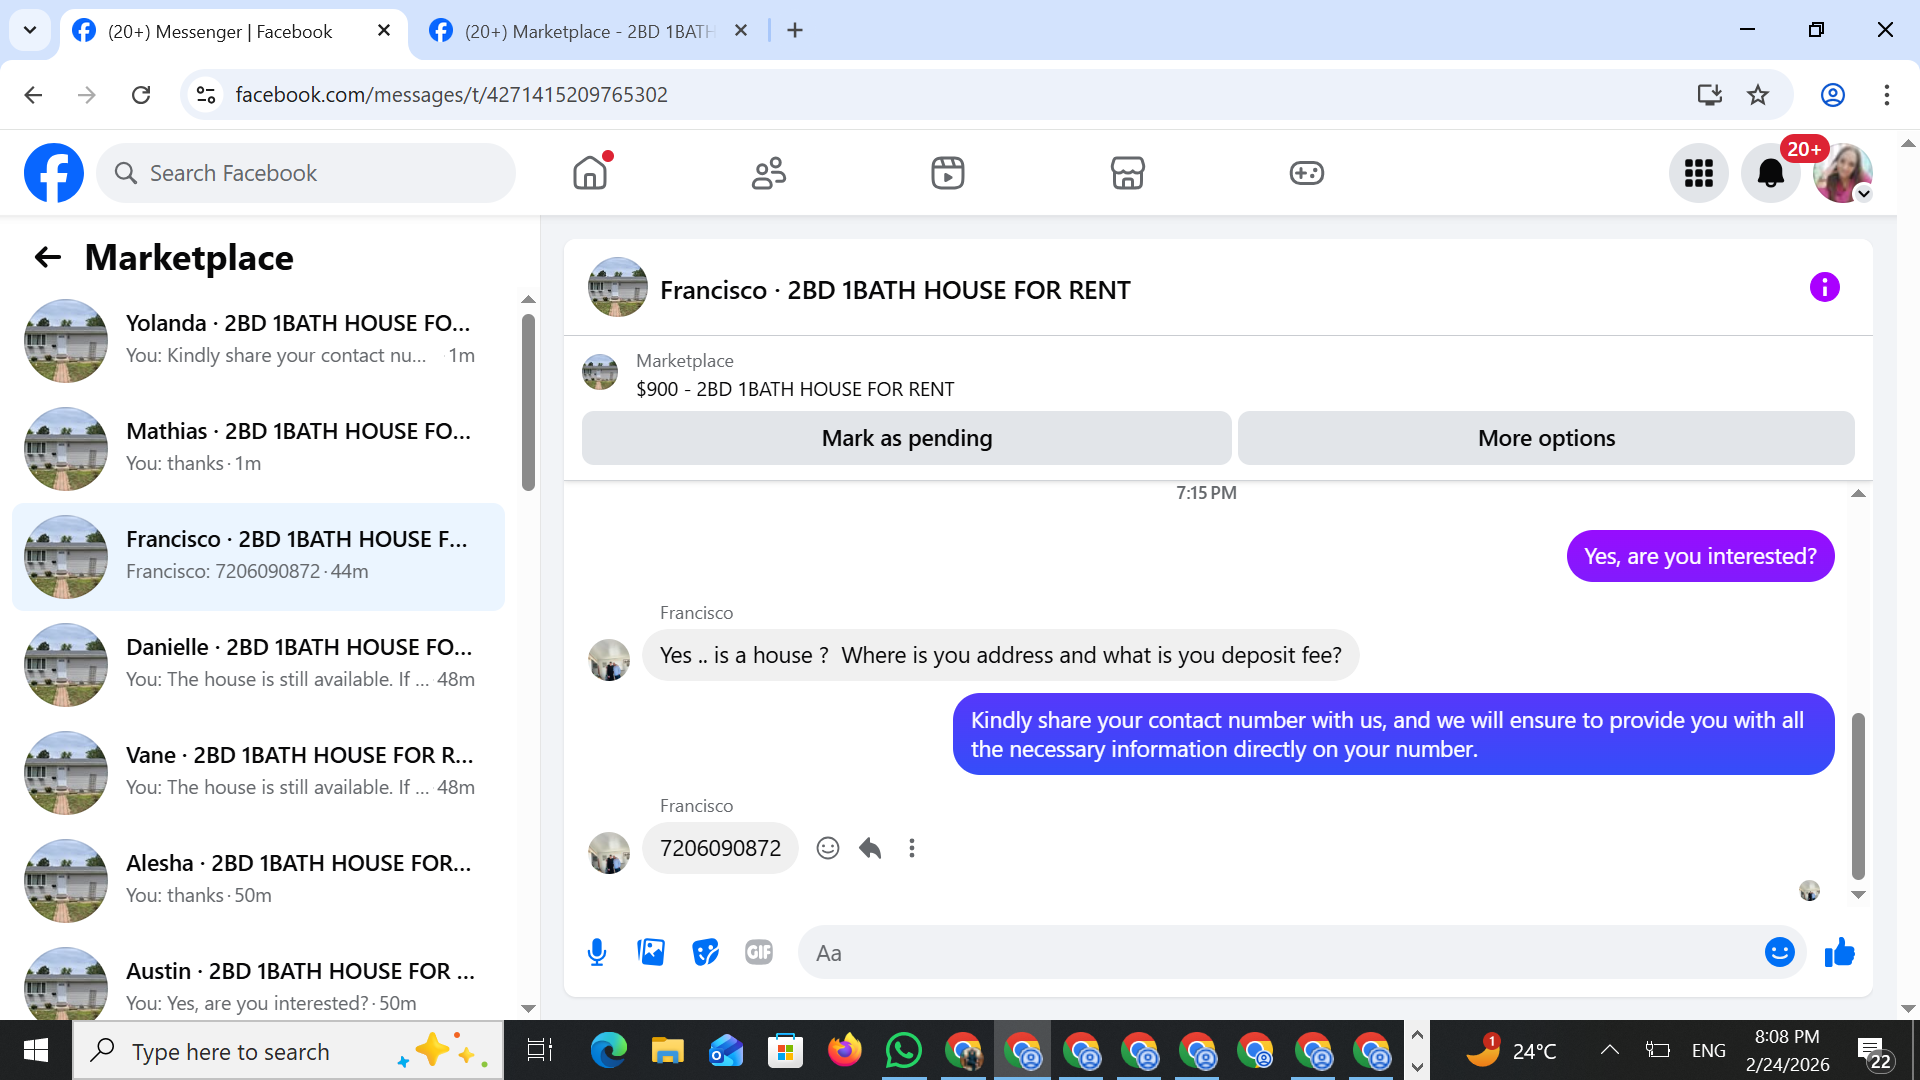Open the sticker picker icon
The height and width of the screenshot is (1080, 1920).
pos(705,952)
